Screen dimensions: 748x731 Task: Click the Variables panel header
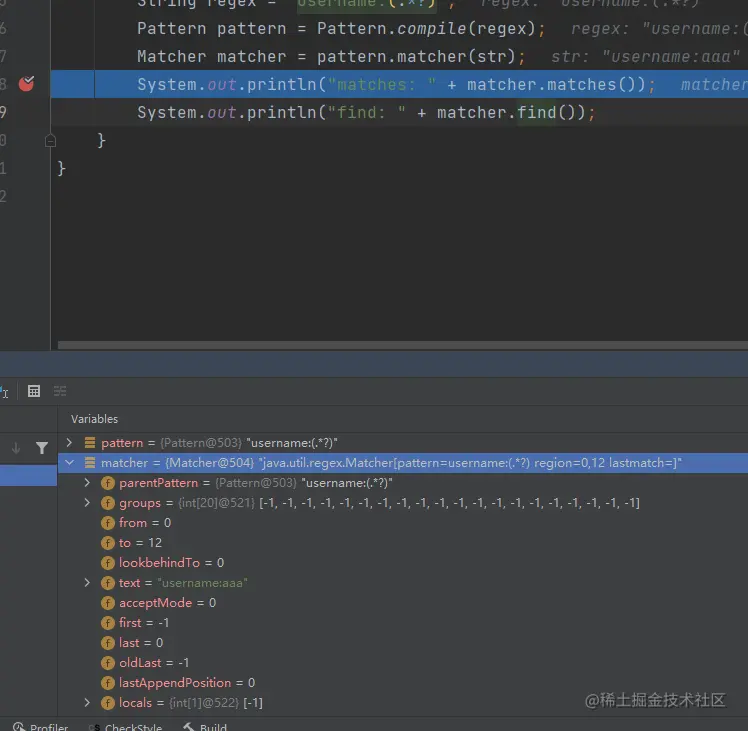[94, 419]
